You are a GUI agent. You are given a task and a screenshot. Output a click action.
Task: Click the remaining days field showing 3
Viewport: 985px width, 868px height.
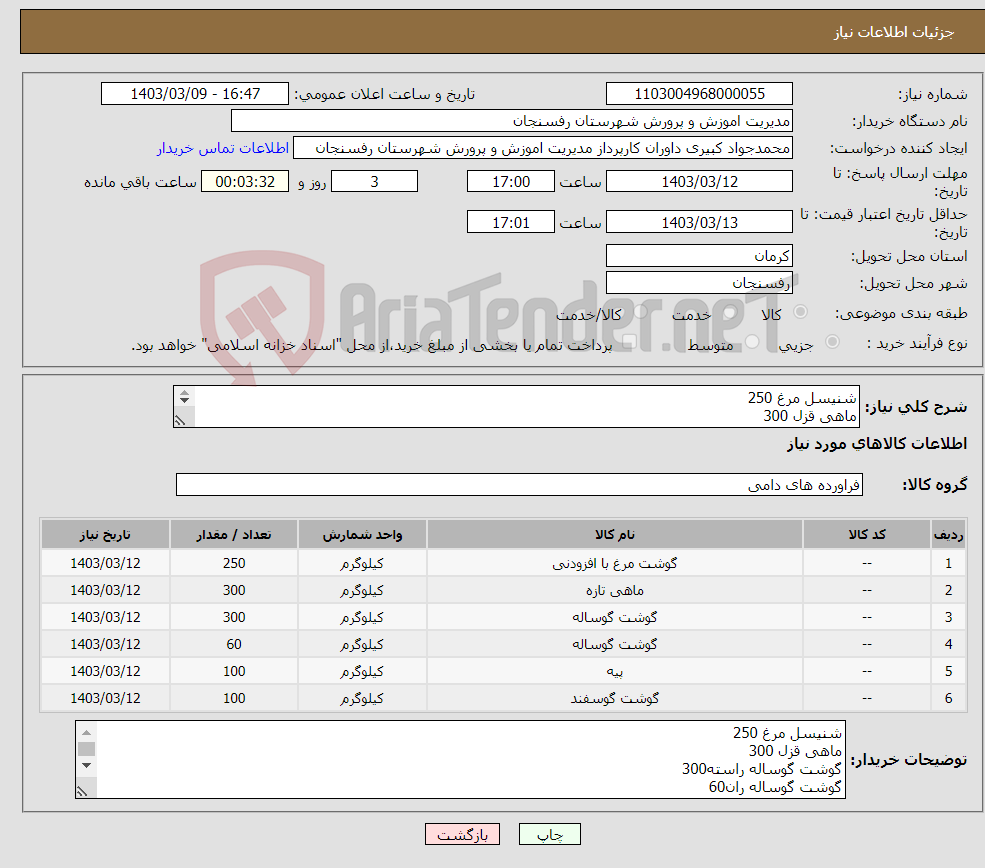point(374,182)
